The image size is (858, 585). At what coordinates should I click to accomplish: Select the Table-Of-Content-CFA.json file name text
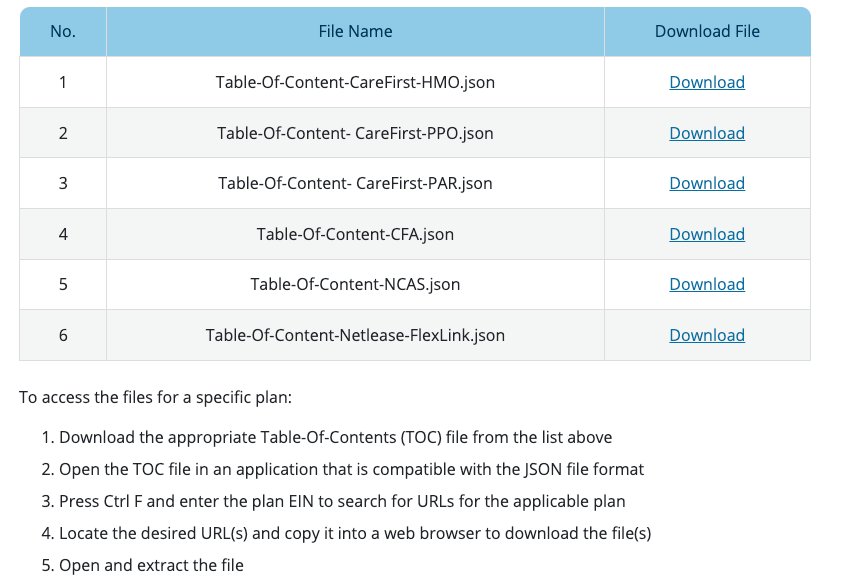tap(355, 234)
